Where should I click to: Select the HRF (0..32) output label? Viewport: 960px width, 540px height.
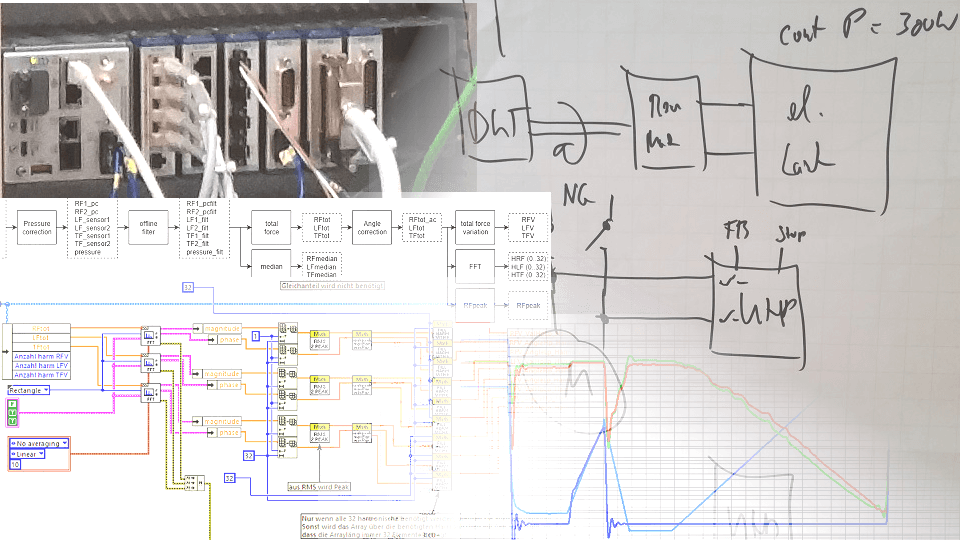point(528,259)
